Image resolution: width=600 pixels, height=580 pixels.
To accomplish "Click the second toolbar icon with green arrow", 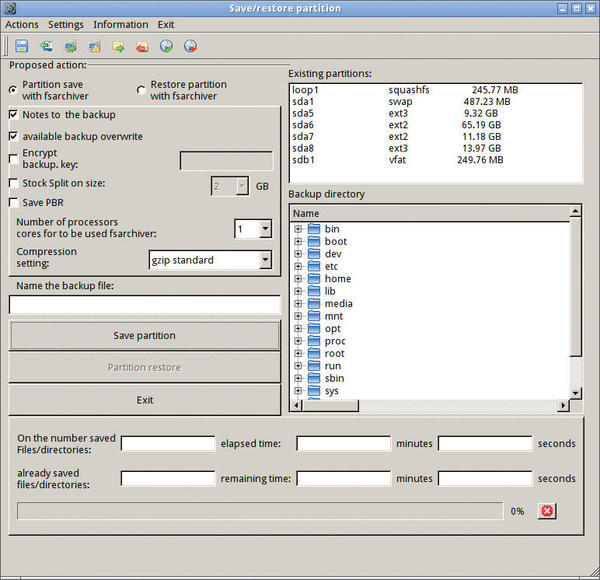I will [x=46, y=46].
